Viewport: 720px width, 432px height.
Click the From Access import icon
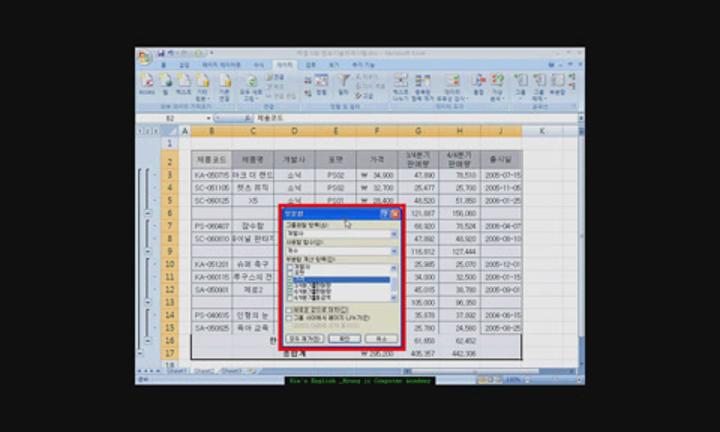coord(146,84)
